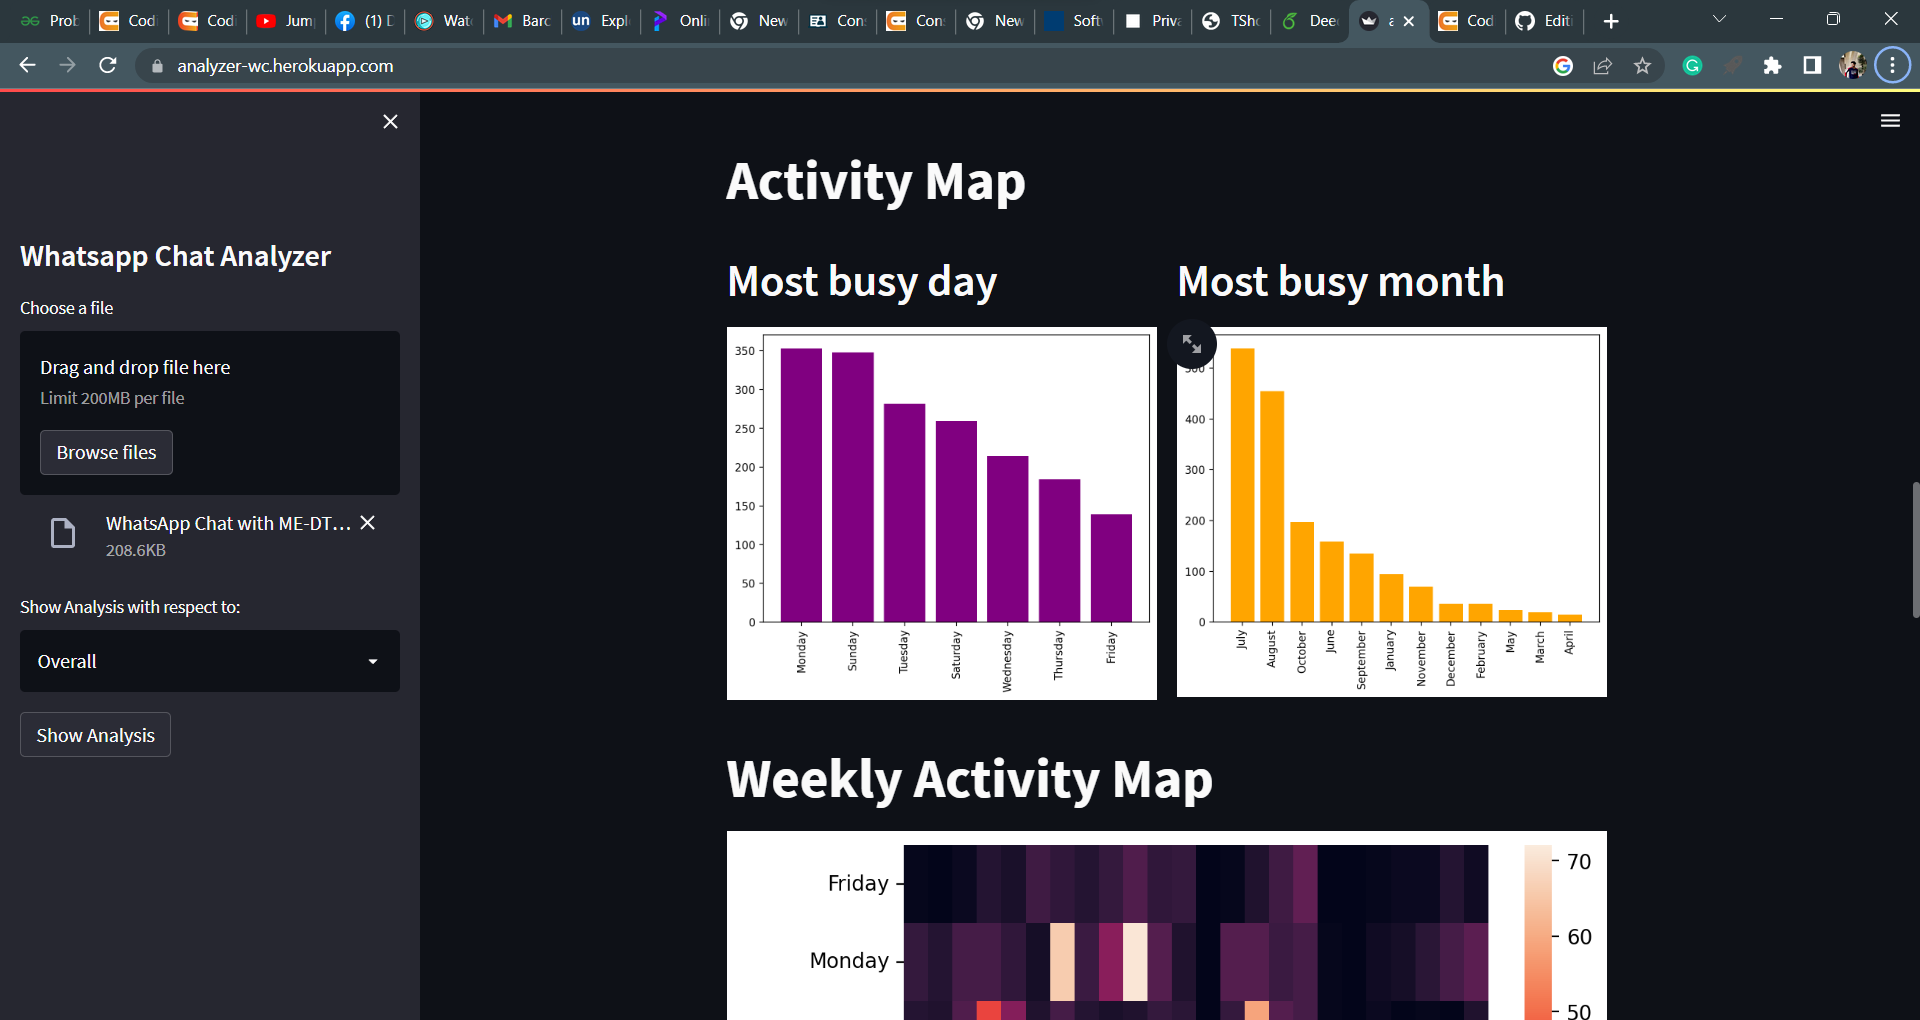Image resolution: width=1920 pixels, height=1020 pixels.
Task: Click the Google icon in the address bar
Action: click(1563, 66)
